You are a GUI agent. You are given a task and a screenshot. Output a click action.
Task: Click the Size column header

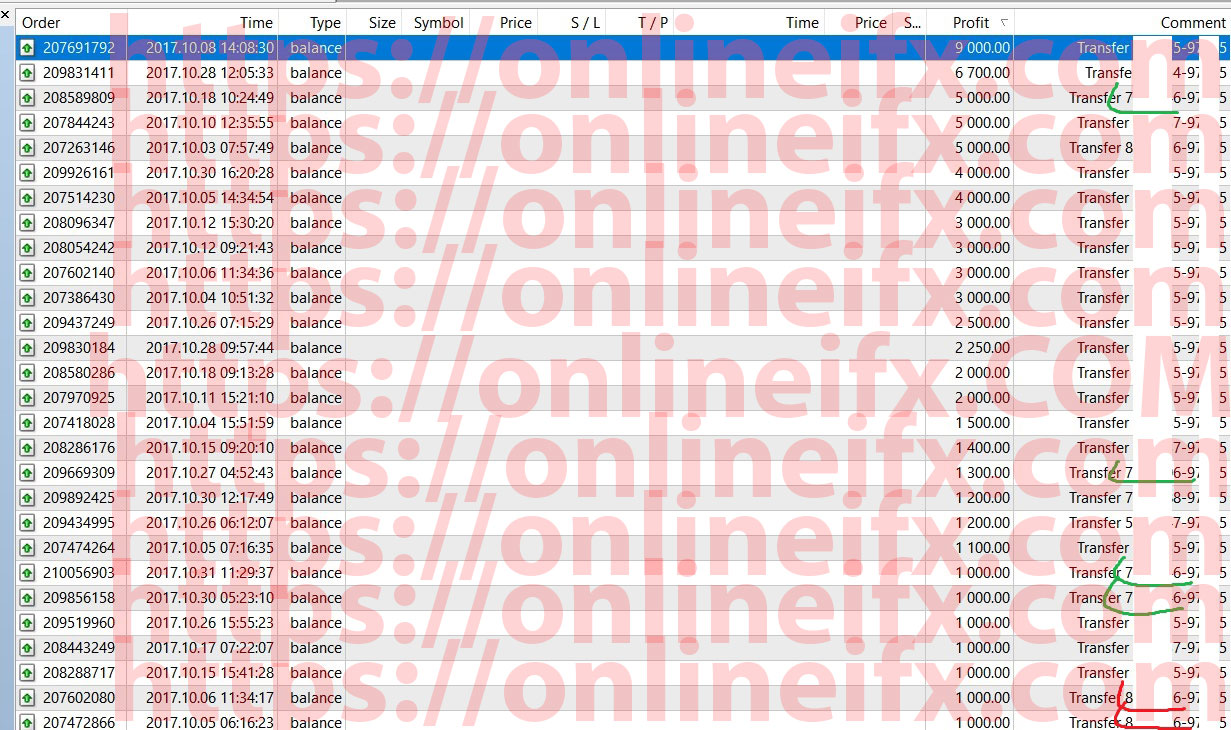coord(381,23)
